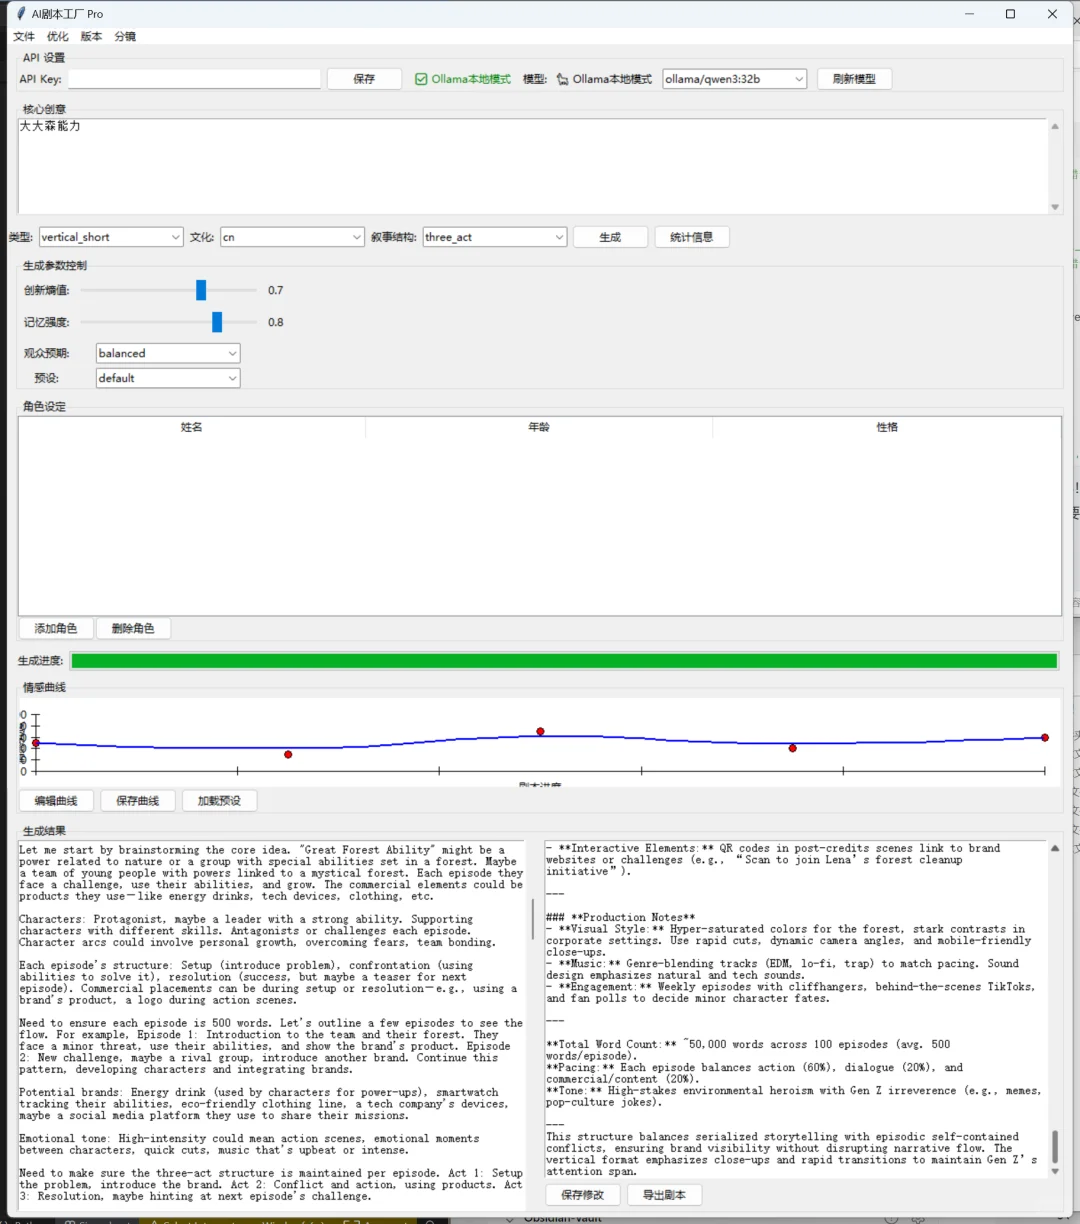The image size is (1080, 1224).
Task: Click the last red point at curve end
Action: coord(1044,738)
